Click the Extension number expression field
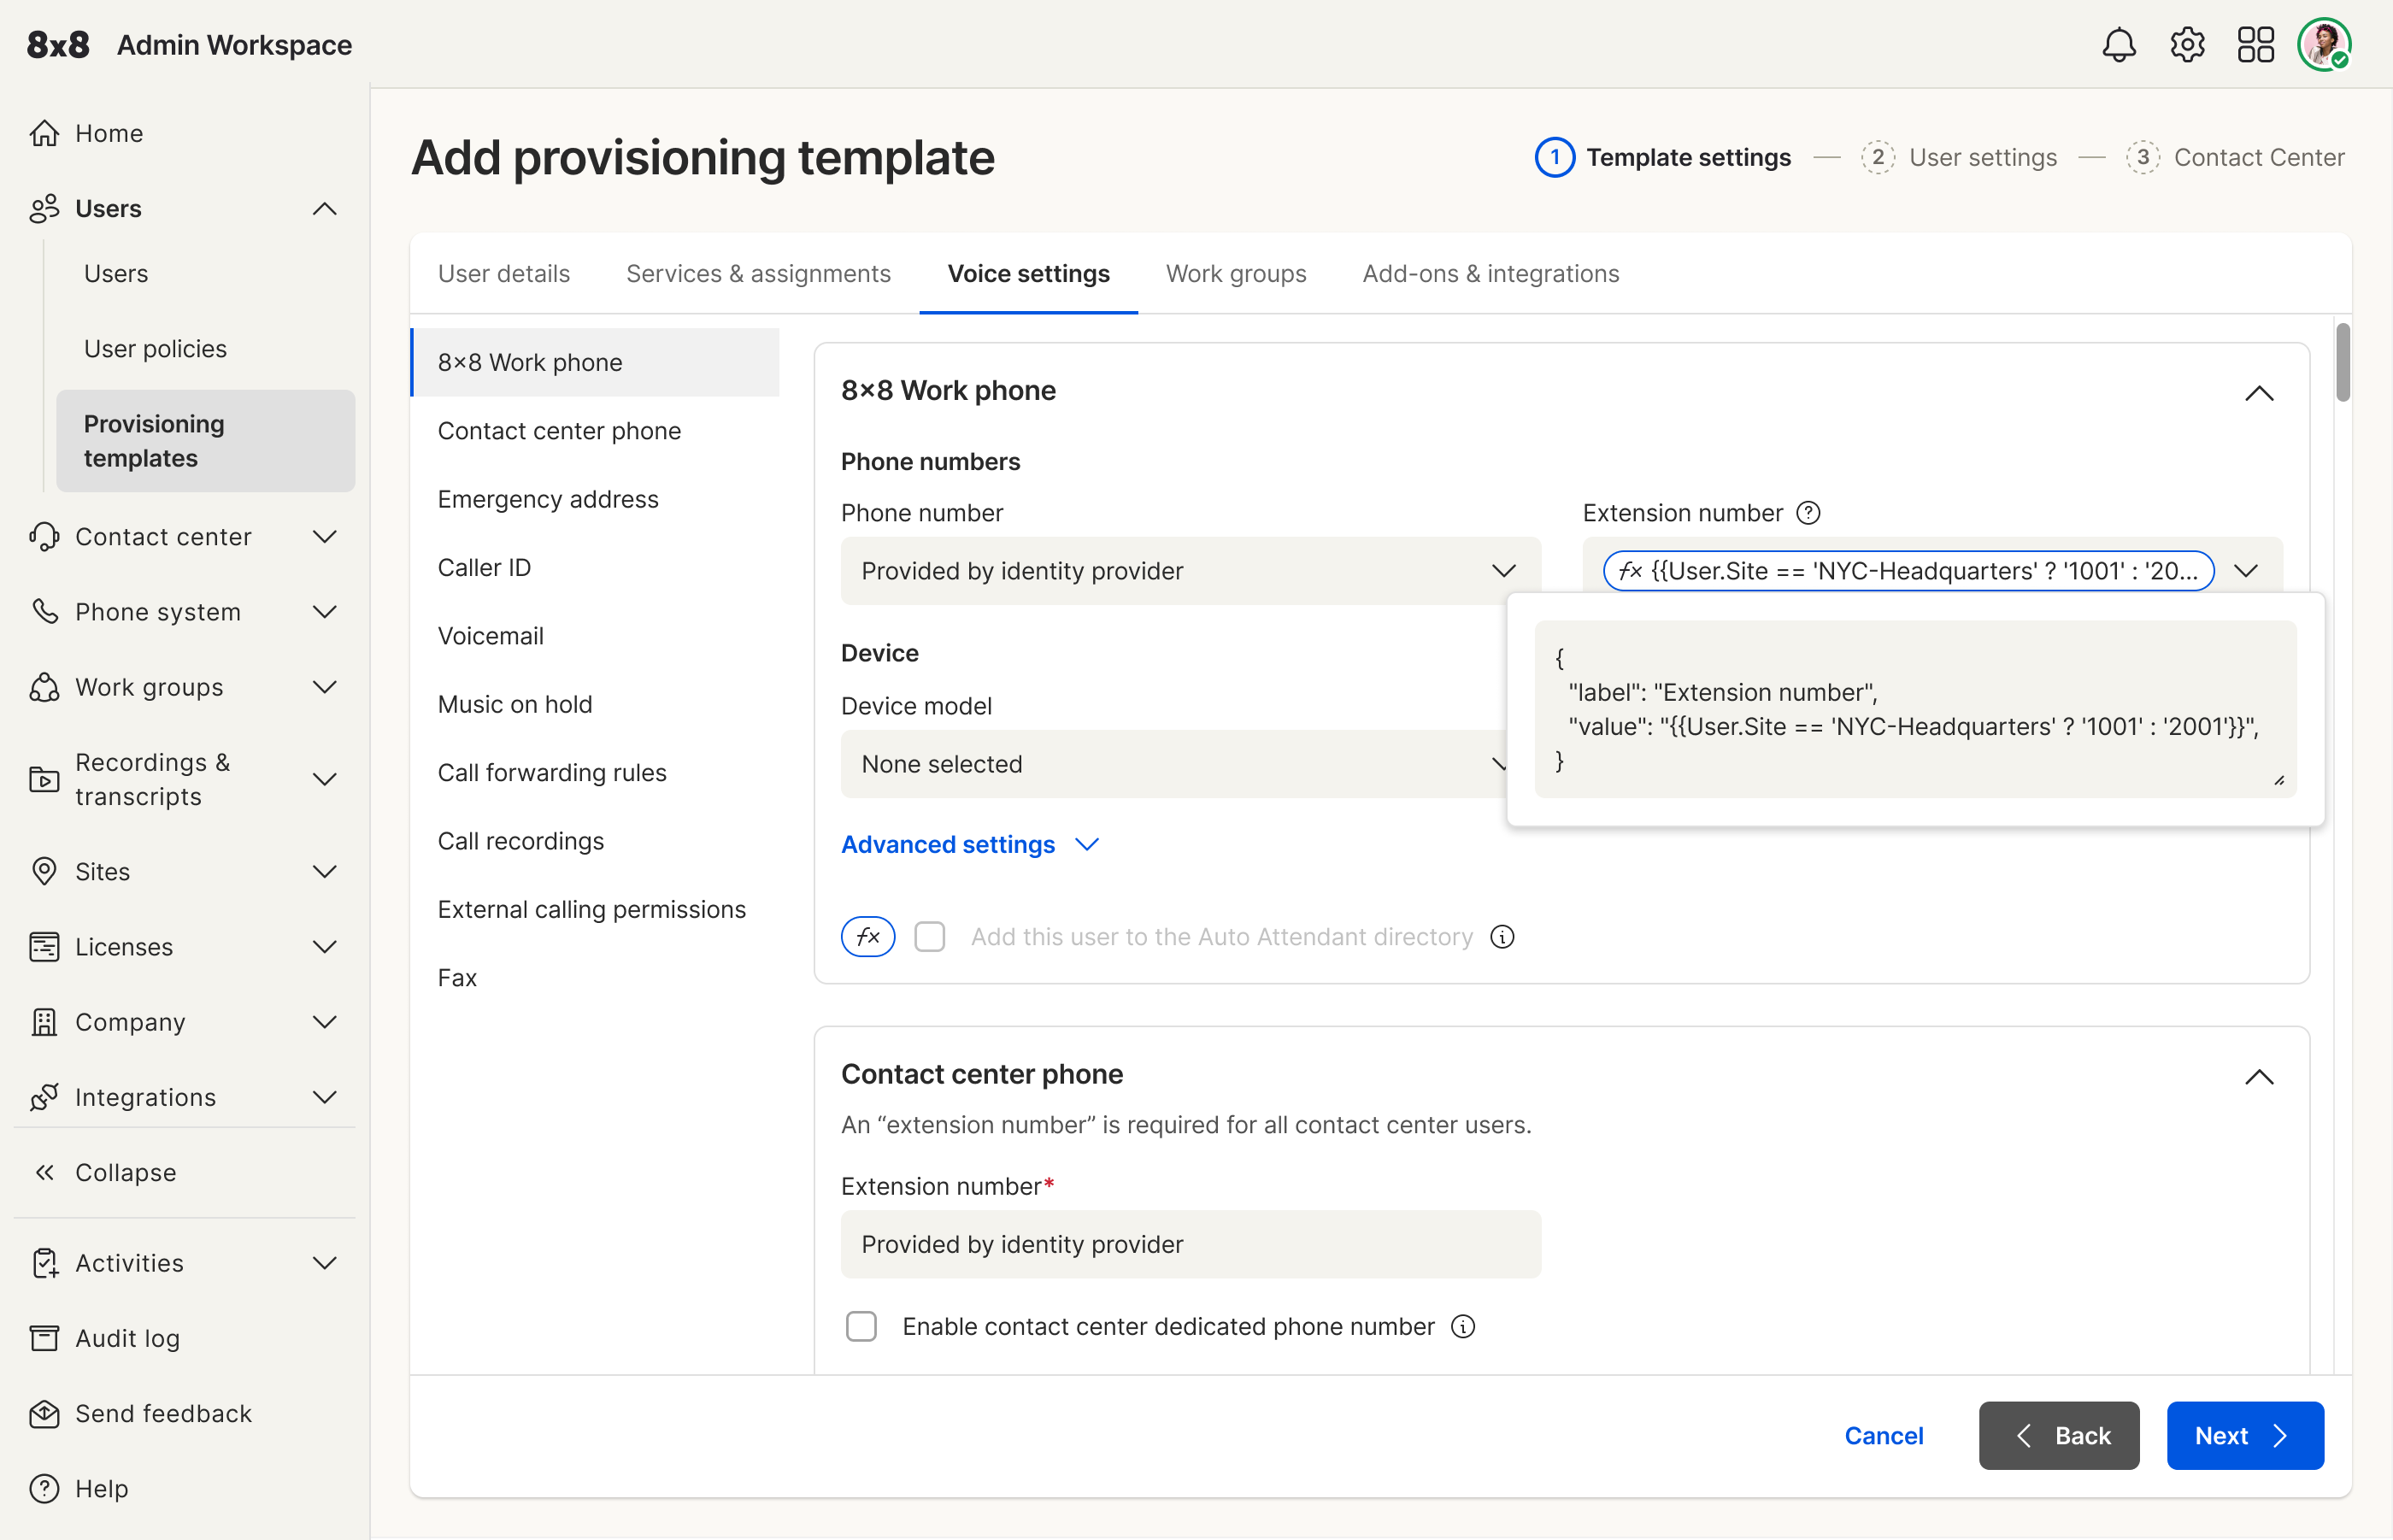 click(1908, 570)
